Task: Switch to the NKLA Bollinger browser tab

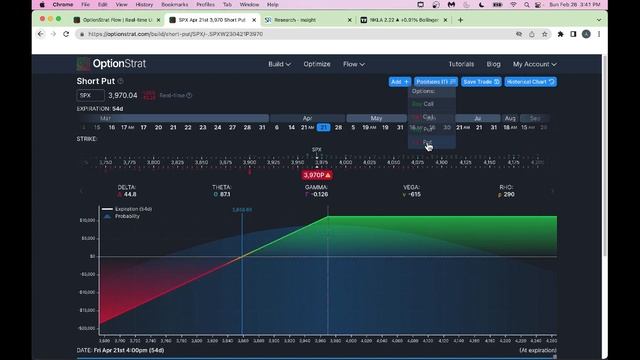Action: point(403,20)
